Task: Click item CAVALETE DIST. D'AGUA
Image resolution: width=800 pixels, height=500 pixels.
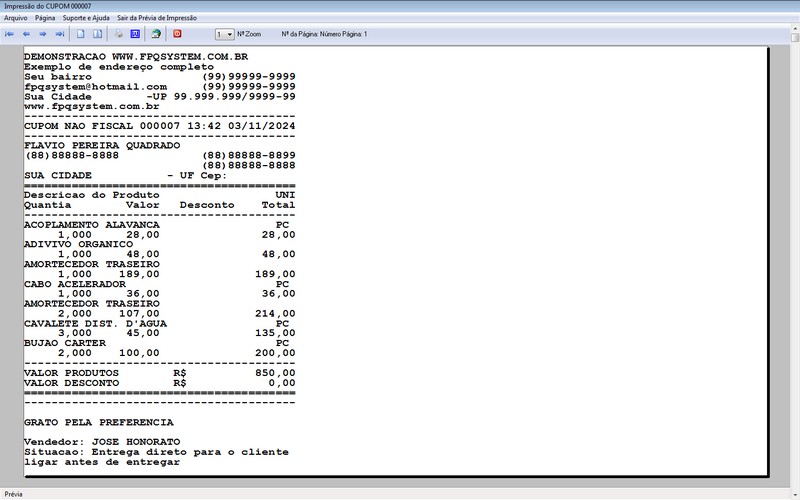Action: tap(95, 323)
